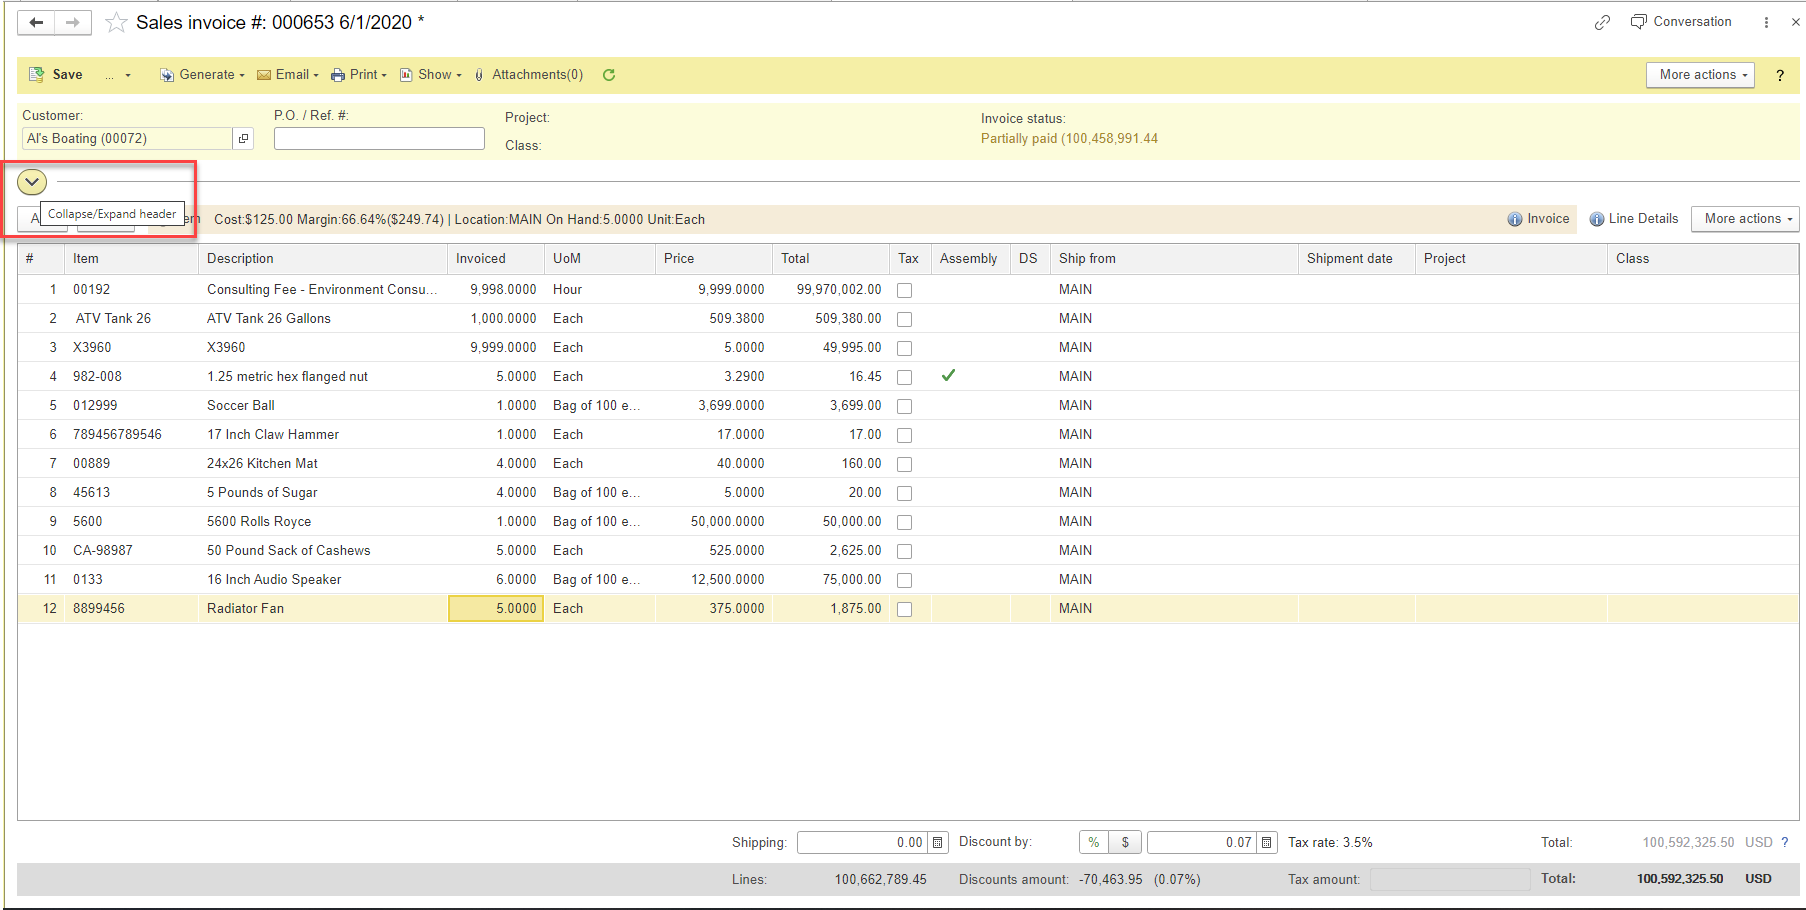The width and height of the screenshot is (1806, 910).
Task: Select discount by percent button
Action: tap(1094, 843)
